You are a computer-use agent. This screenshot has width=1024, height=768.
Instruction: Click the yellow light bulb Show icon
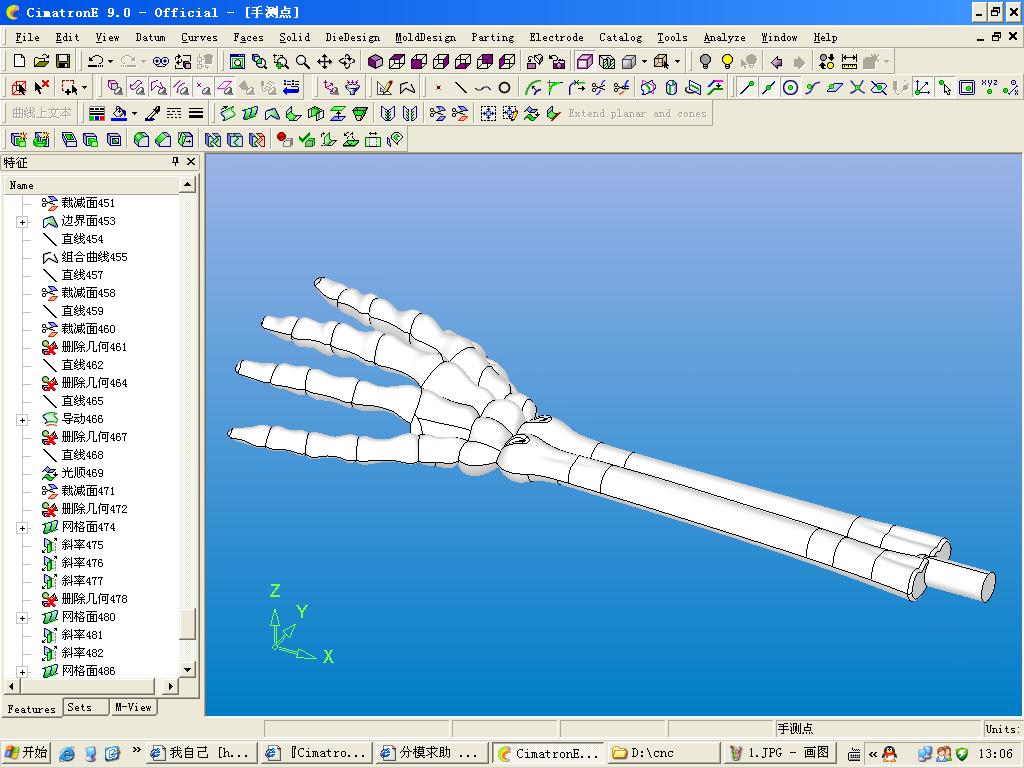(727, 61)
